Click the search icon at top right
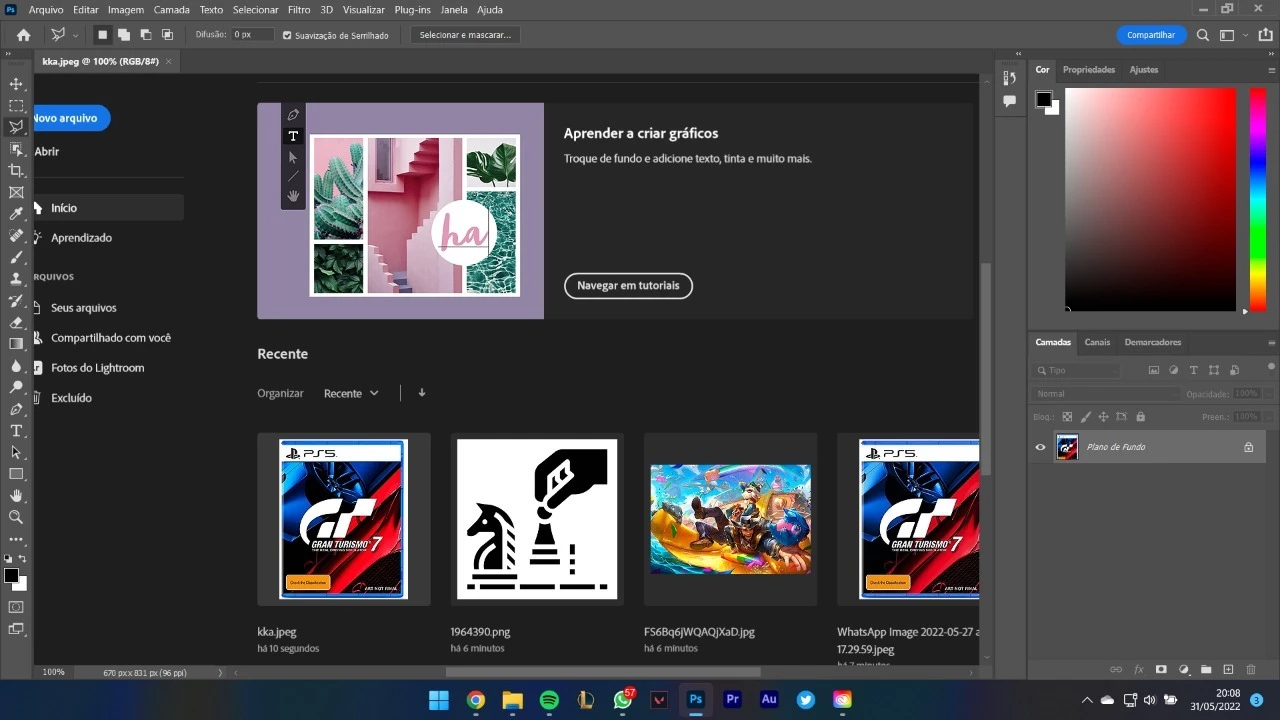This screenshot has width=1280, height=720. [x=1203, y=35]
